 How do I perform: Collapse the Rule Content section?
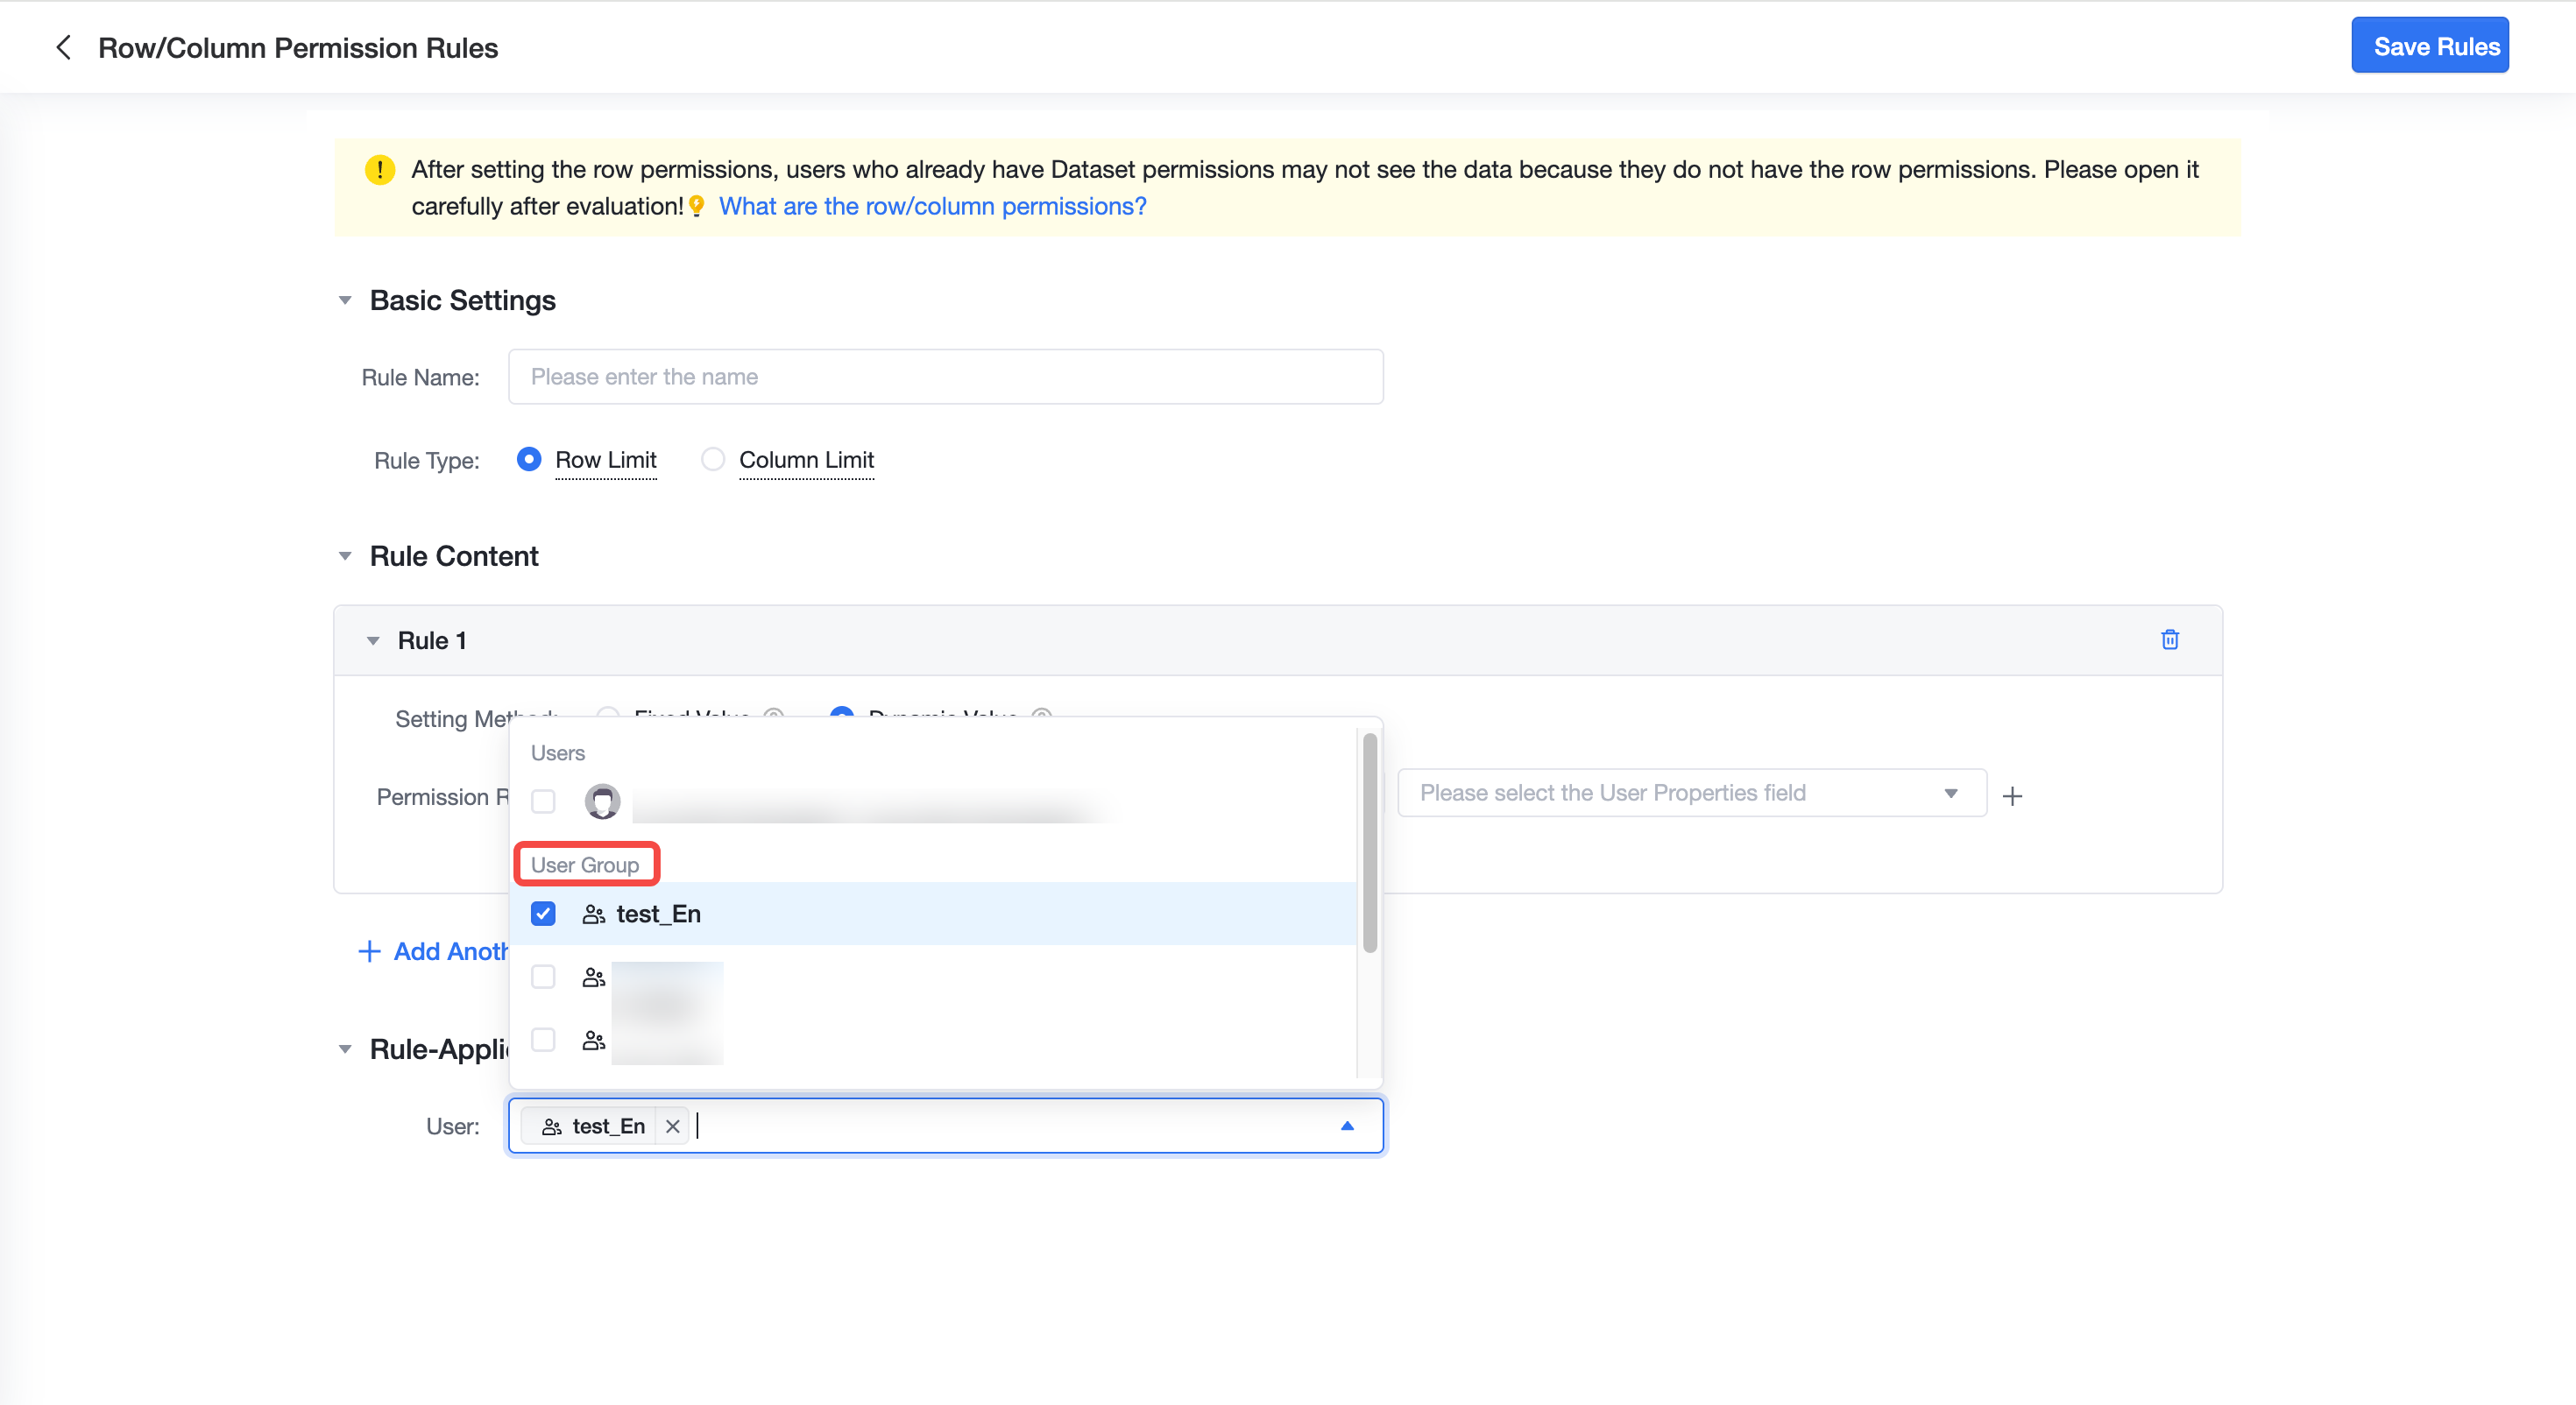pos(345,556)
